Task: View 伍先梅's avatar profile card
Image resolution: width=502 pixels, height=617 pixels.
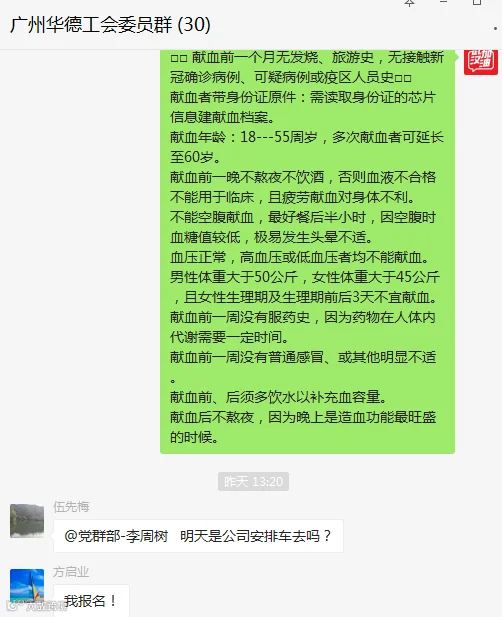Action: click(27, 521)
